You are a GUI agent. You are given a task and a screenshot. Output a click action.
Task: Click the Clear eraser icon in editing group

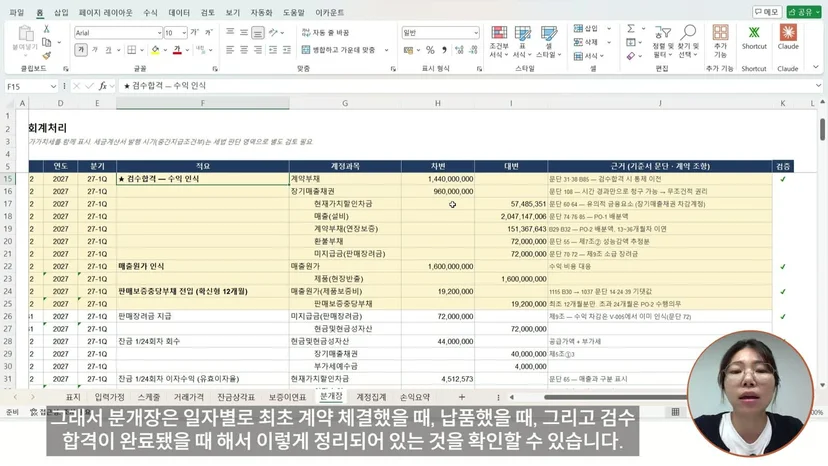pos(631,55)
